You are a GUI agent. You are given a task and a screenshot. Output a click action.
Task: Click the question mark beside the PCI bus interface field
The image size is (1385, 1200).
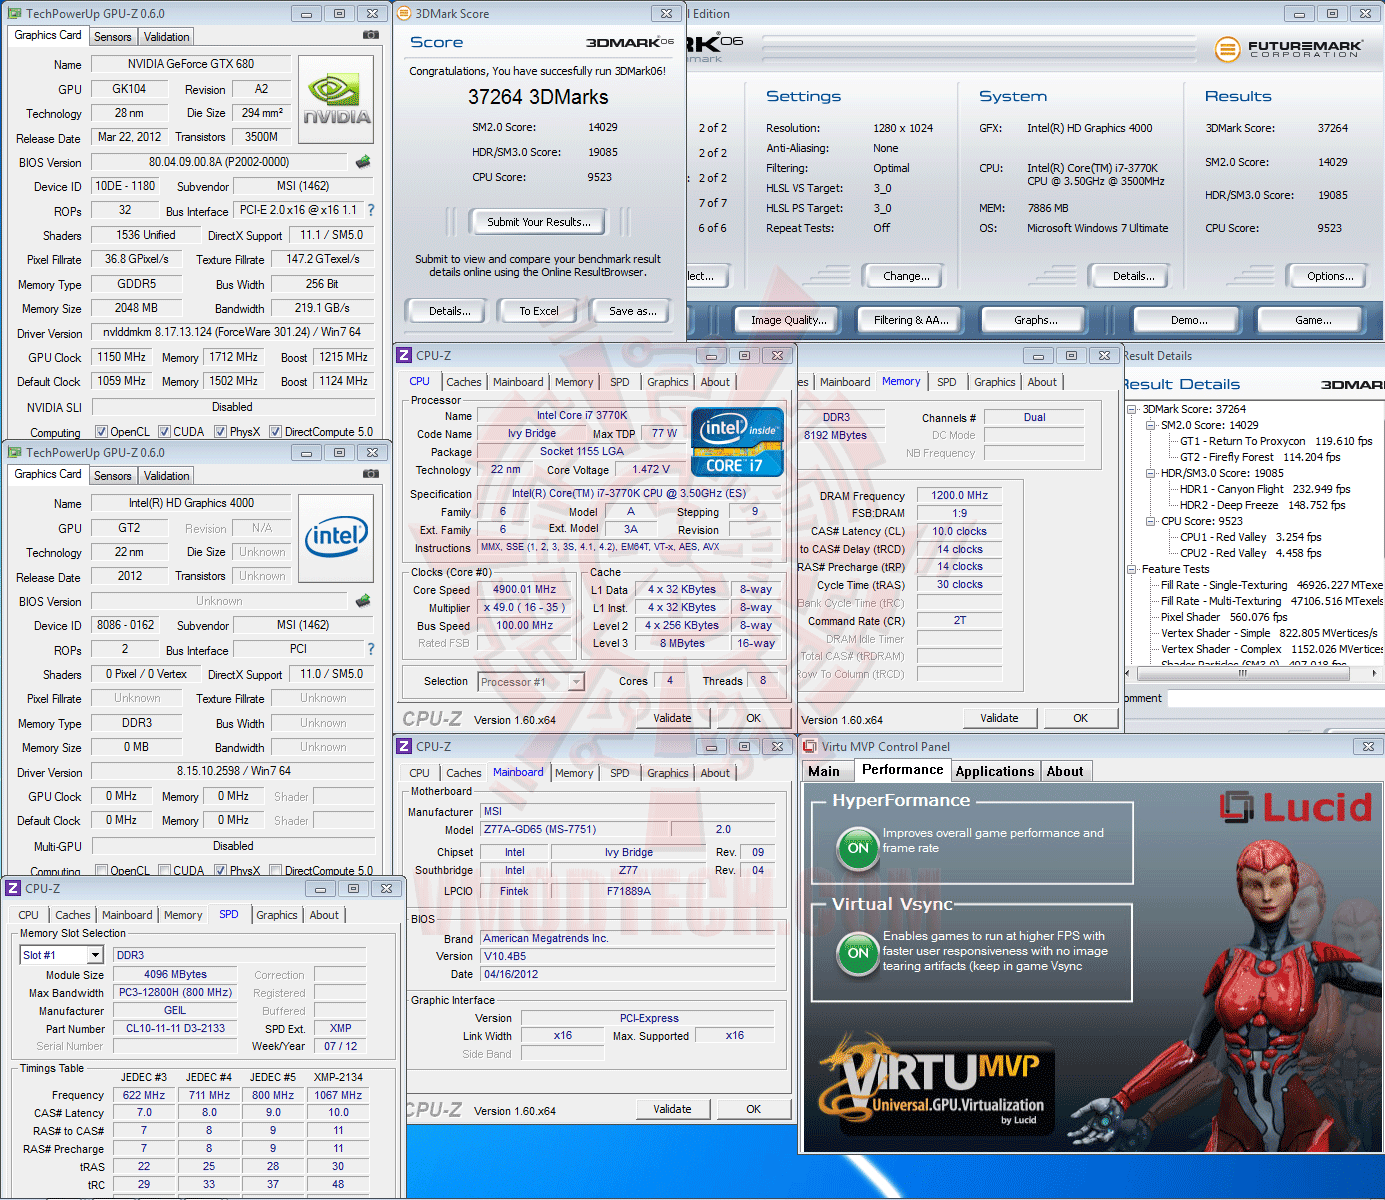pyautogui.click(x=371, y=649)
